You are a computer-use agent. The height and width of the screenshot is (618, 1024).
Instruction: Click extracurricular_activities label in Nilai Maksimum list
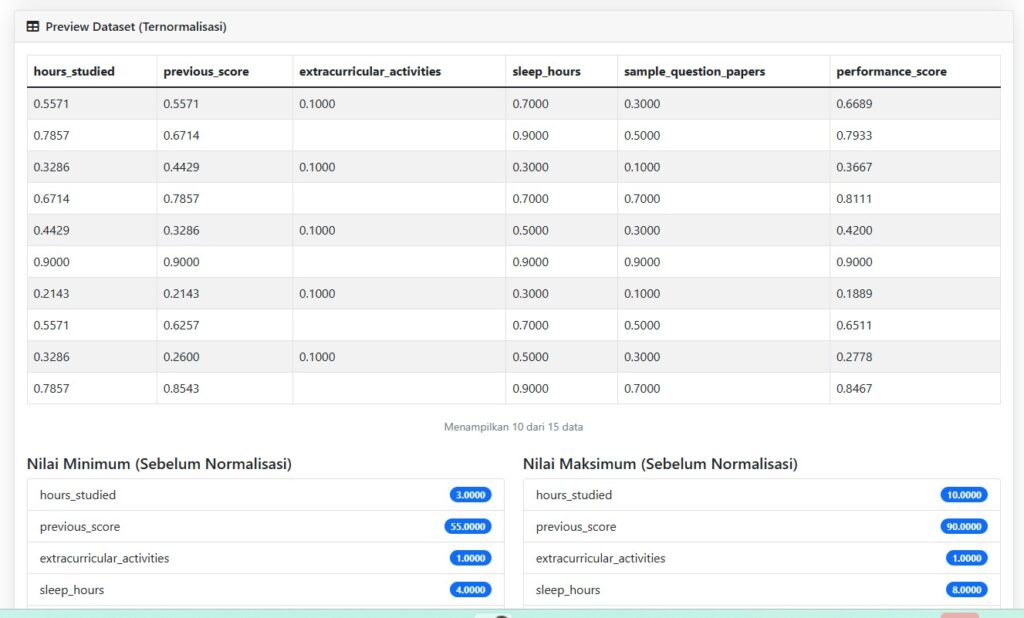pos(600,559)
